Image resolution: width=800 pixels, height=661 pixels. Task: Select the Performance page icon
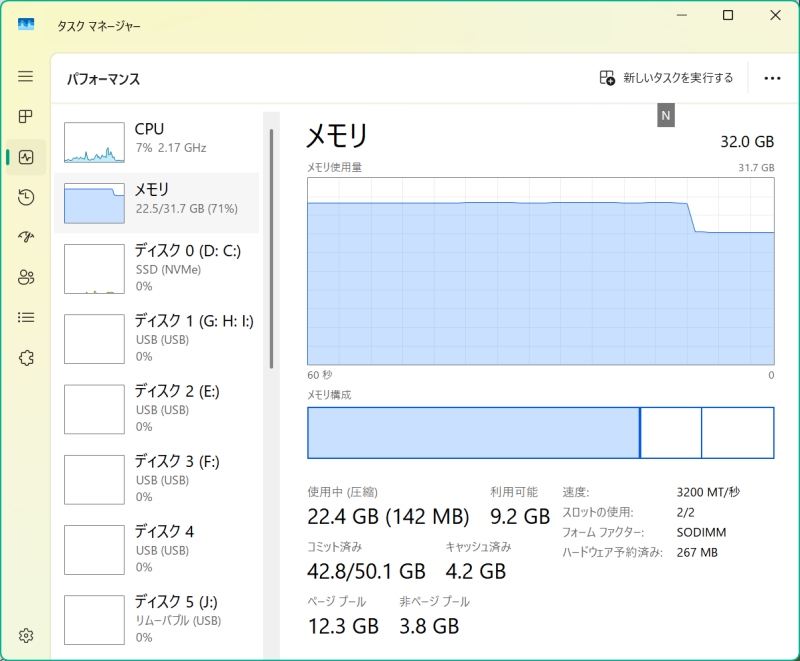tap(26, 157)
